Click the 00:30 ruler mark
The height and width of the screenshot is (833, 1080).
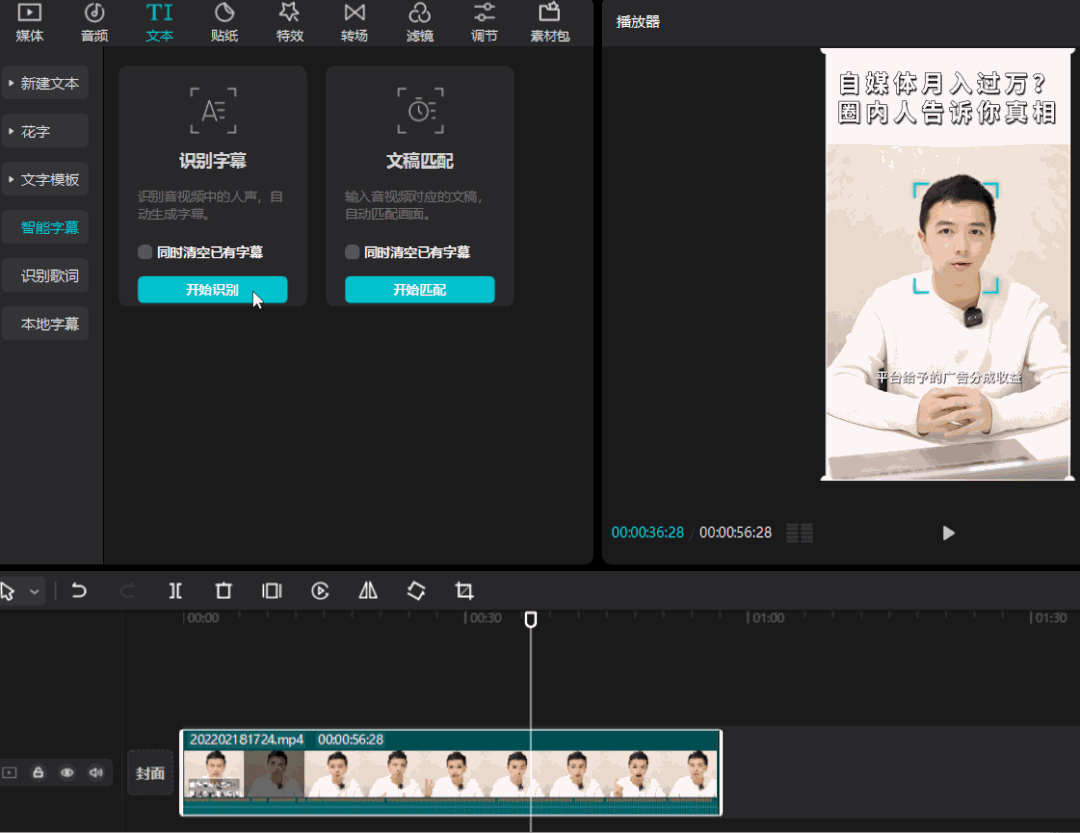[x=484, y=618]
